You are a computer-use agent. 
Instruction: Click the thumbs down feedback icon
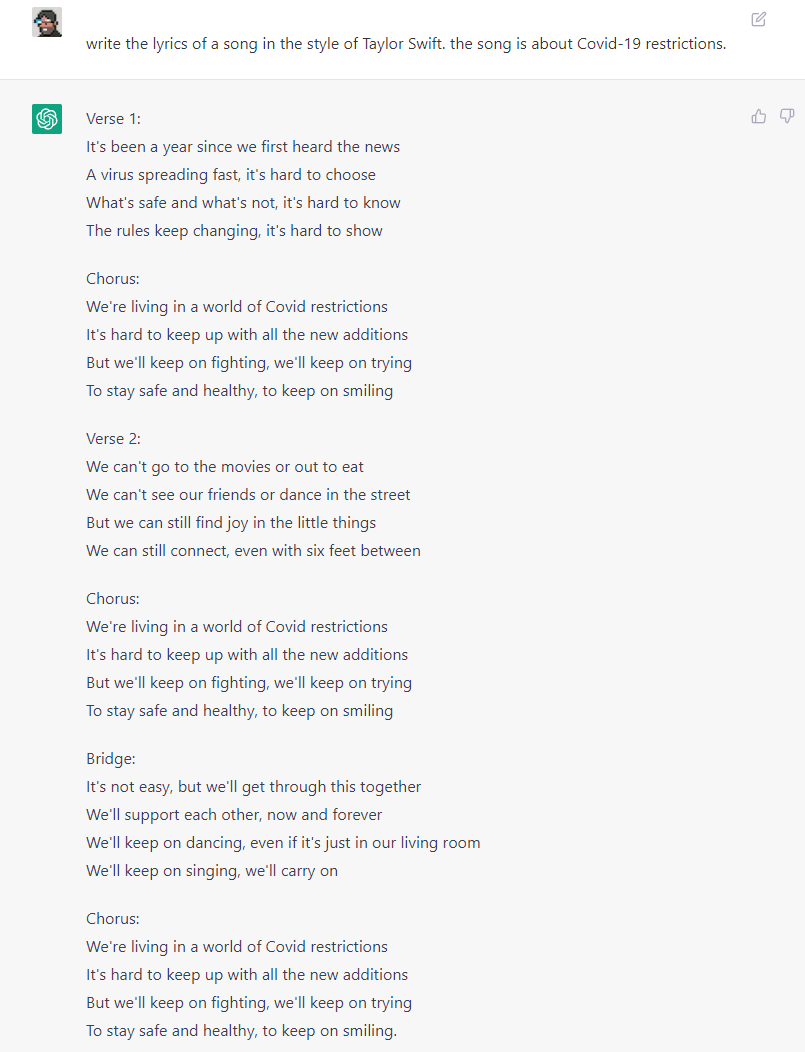(x=787, y=117)
